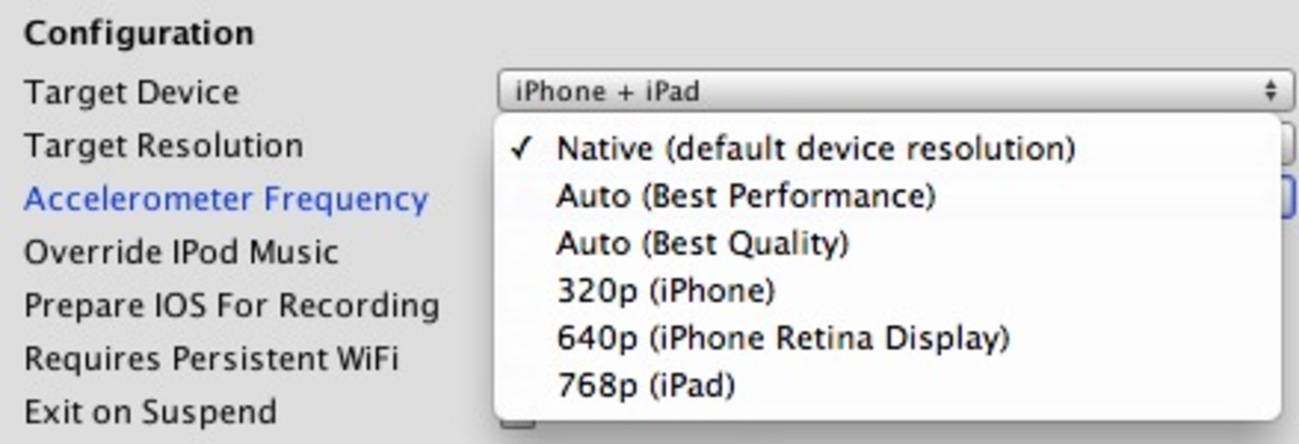Pick Auto (Best Quality) from list

(702, 243)
